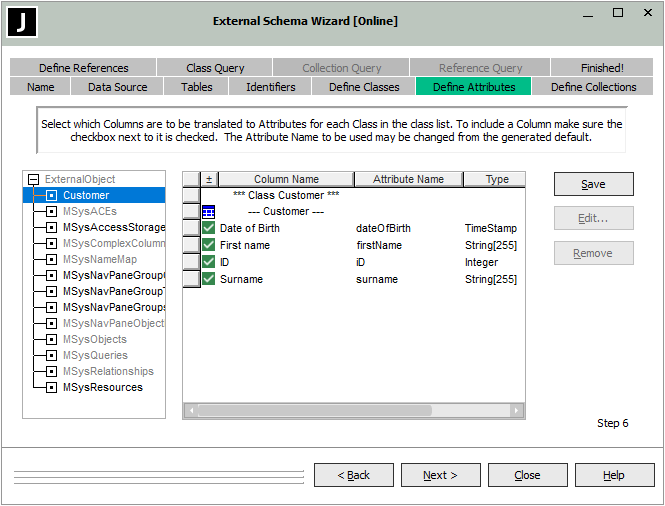The image size is (665, 506).
Task: Open the Finished! tab
Action: (602, 68)
